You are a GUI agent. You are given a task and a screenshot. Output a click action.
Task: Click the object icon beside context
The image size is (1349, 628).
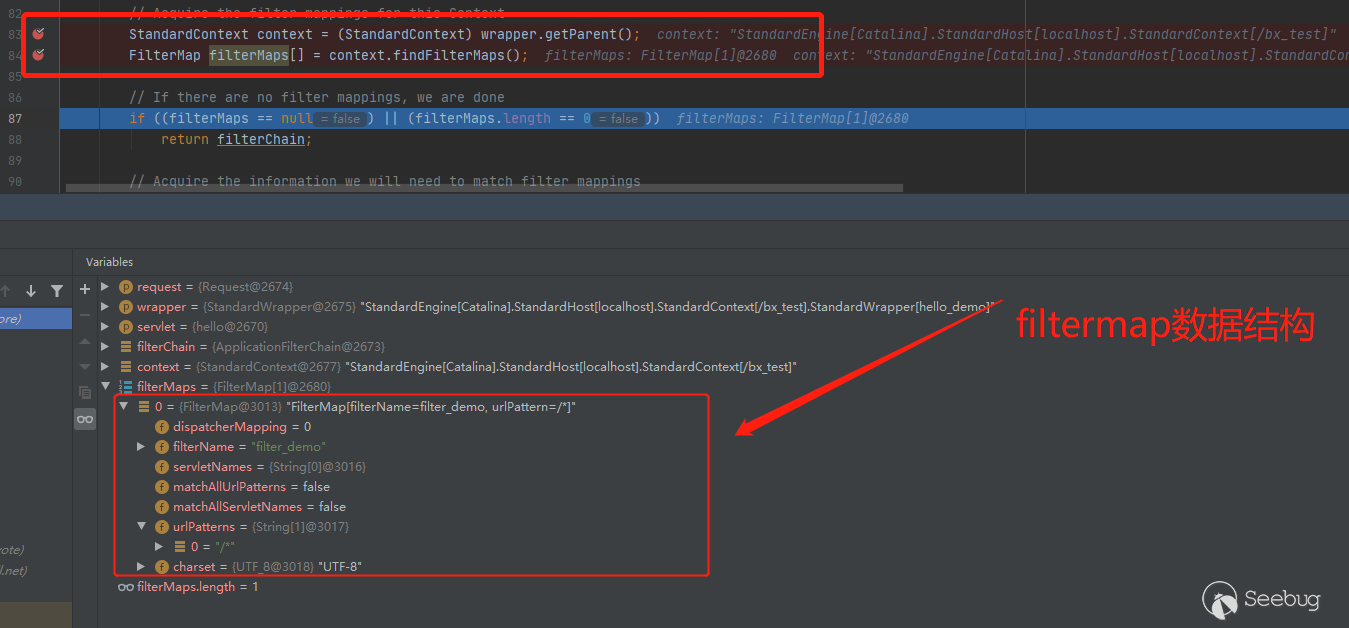tap(126, 367)
